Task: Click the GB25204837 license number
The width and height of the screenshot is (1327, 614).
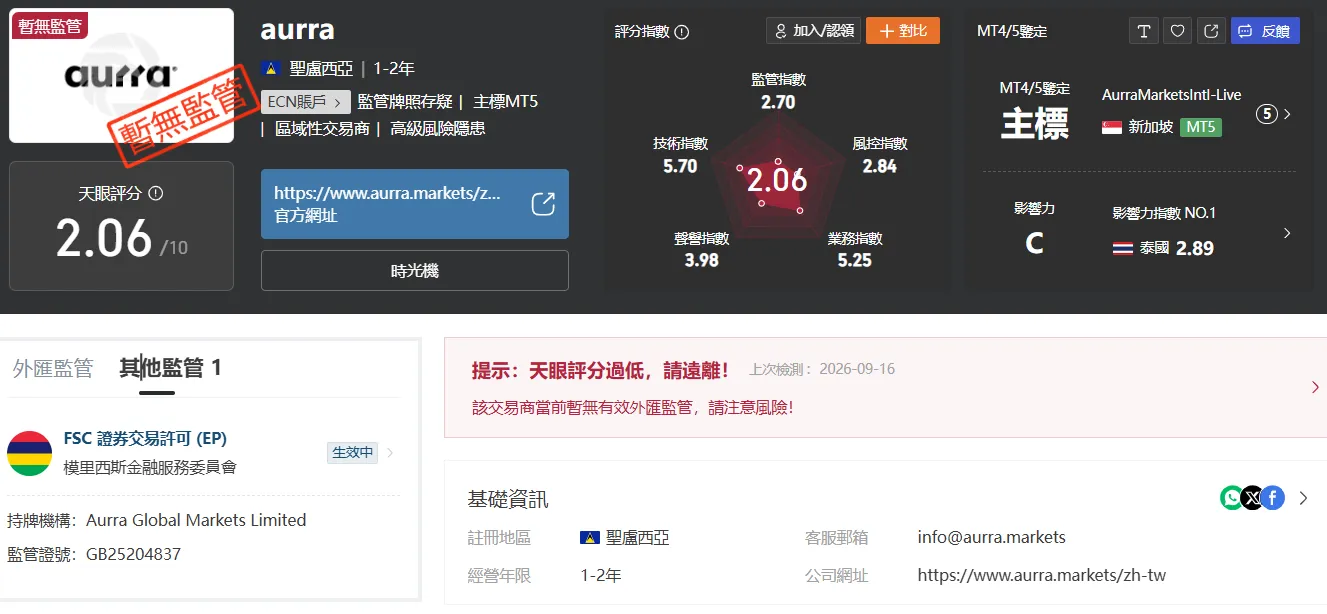Action: coord(133,554)
